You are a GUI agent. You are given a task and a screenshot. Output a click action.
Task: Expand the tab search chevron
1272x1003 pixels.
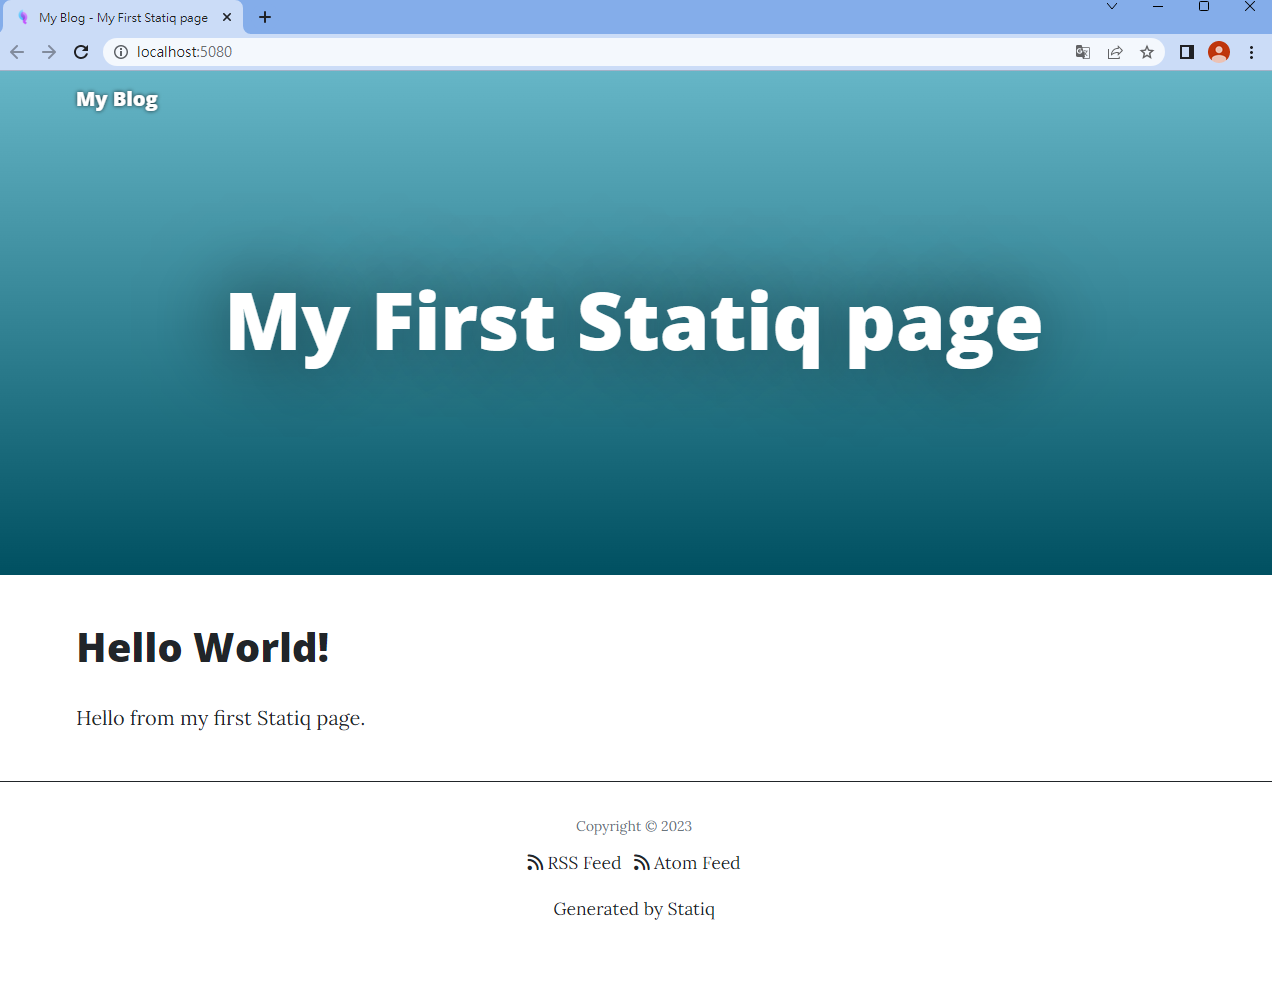point(1112,7)
